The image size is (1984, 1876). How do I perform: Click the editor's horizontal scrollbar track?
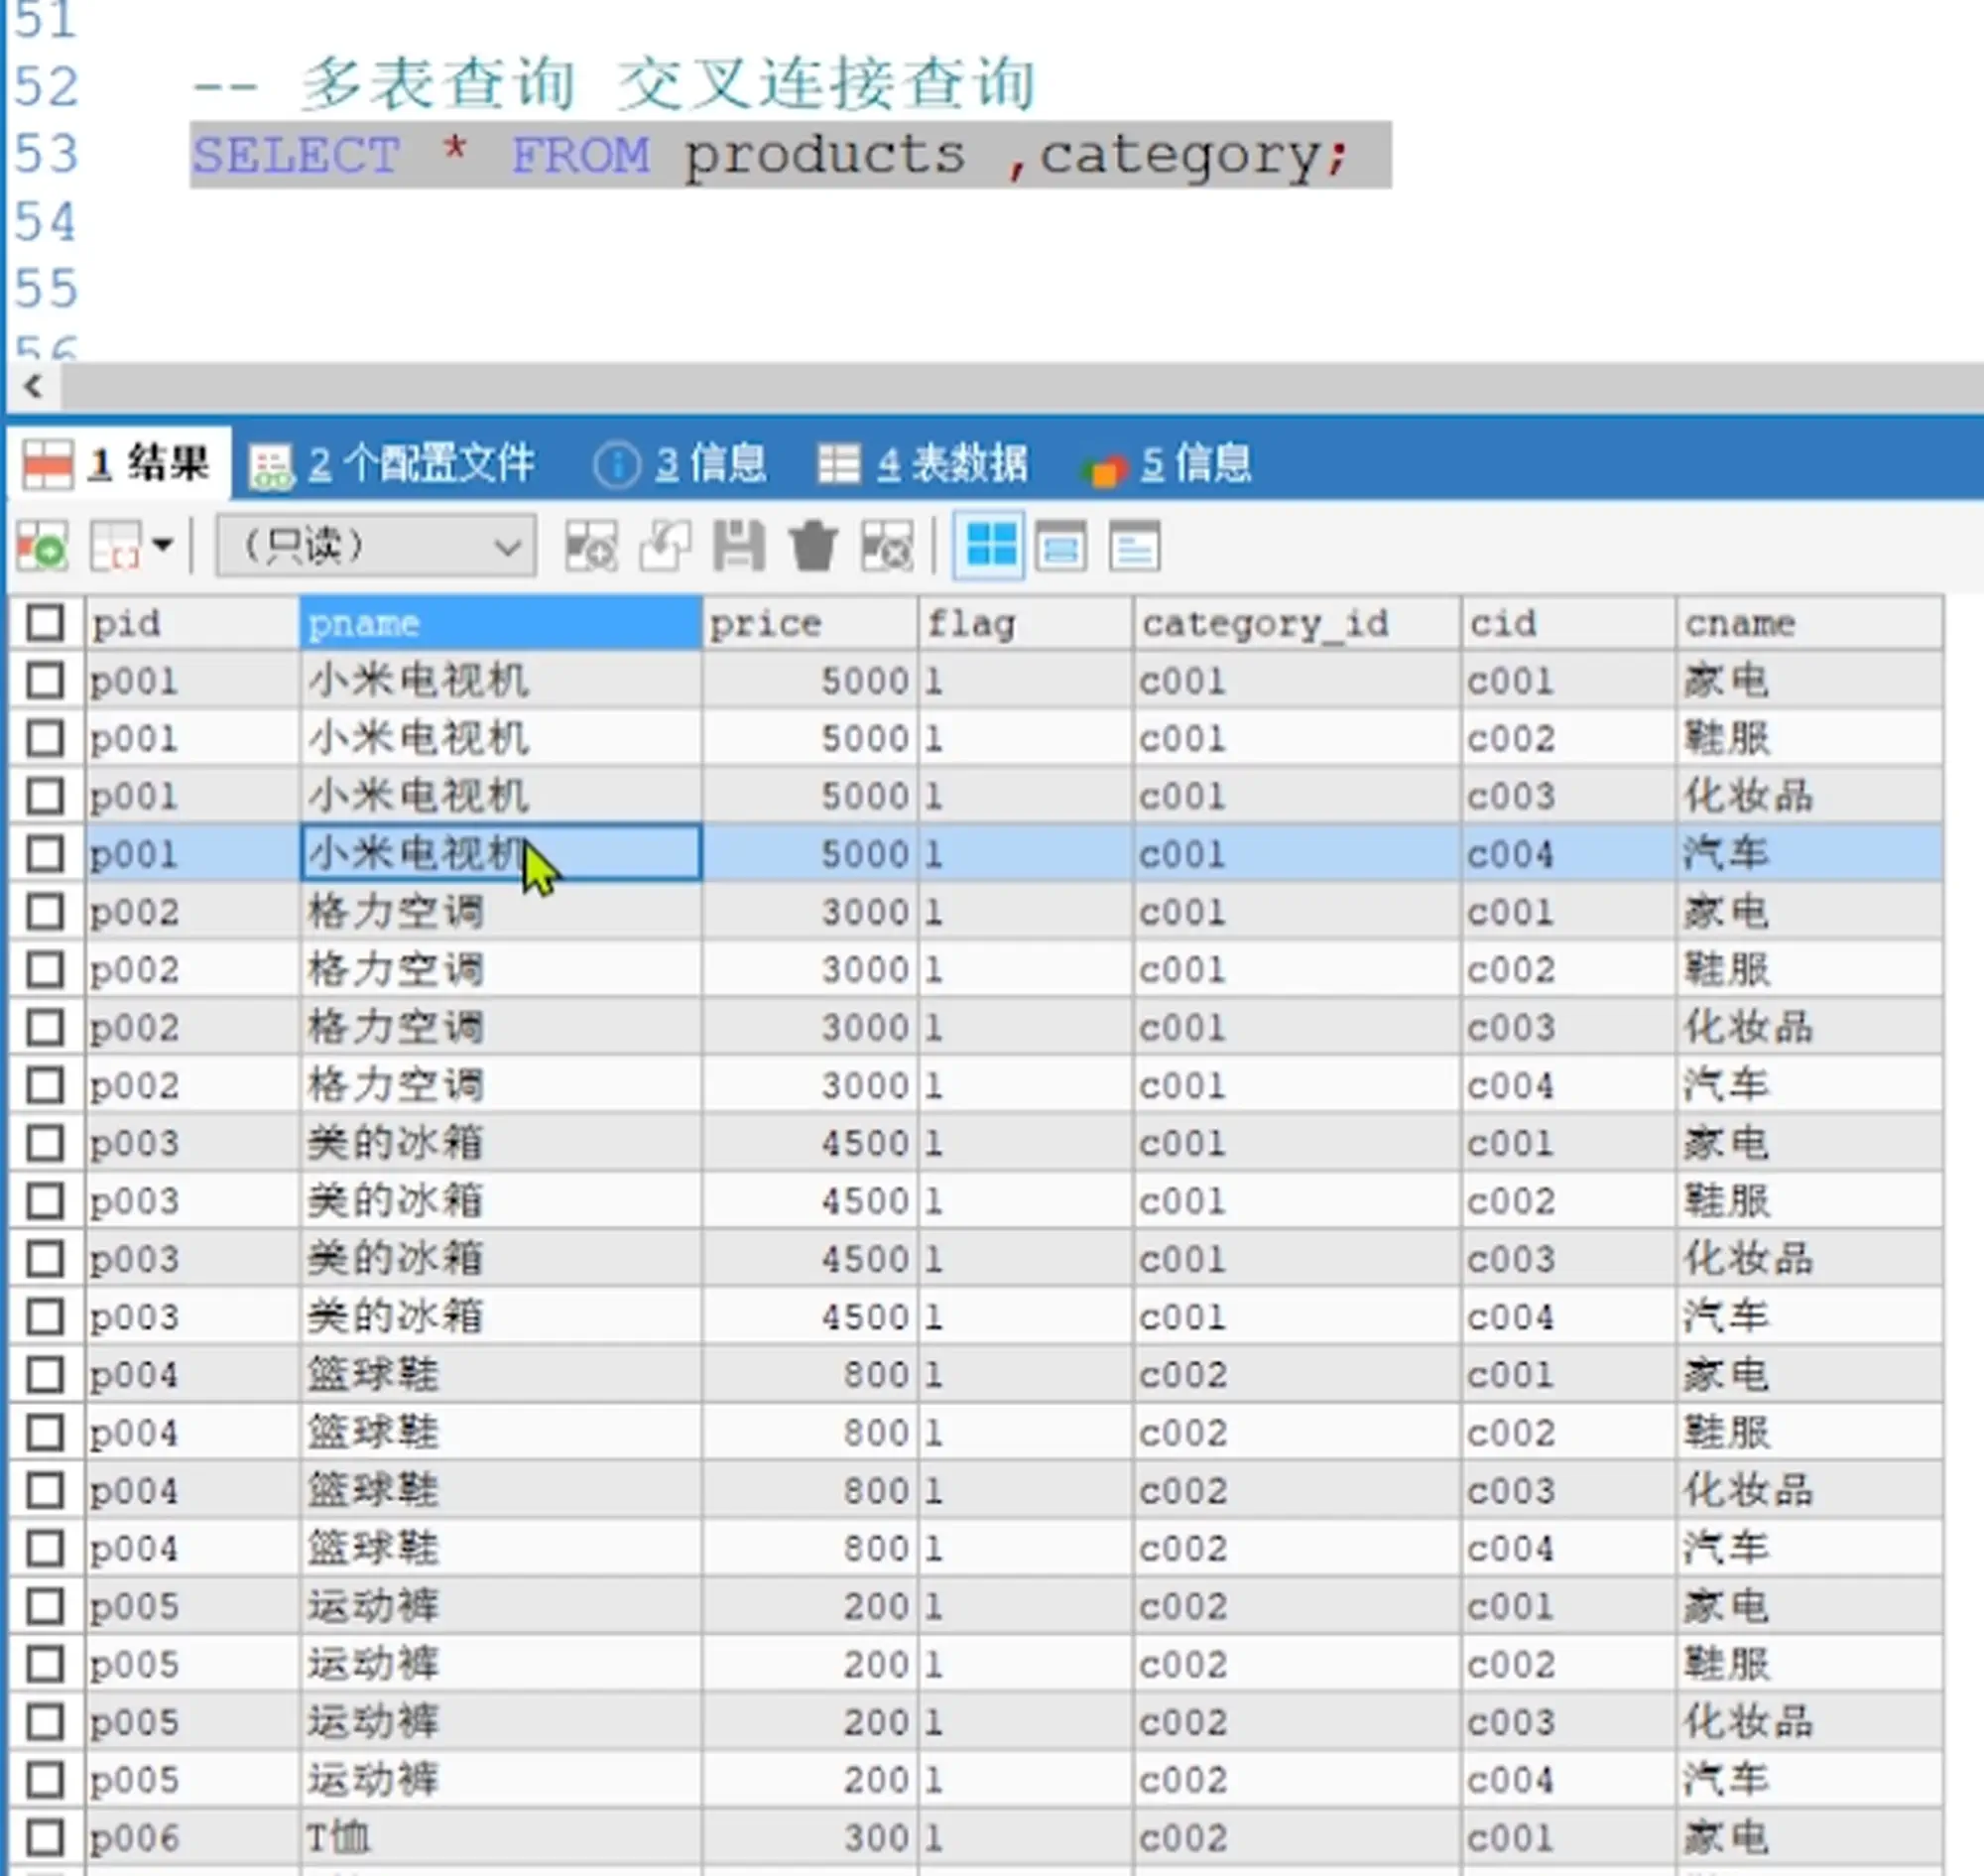(1022, 386)
